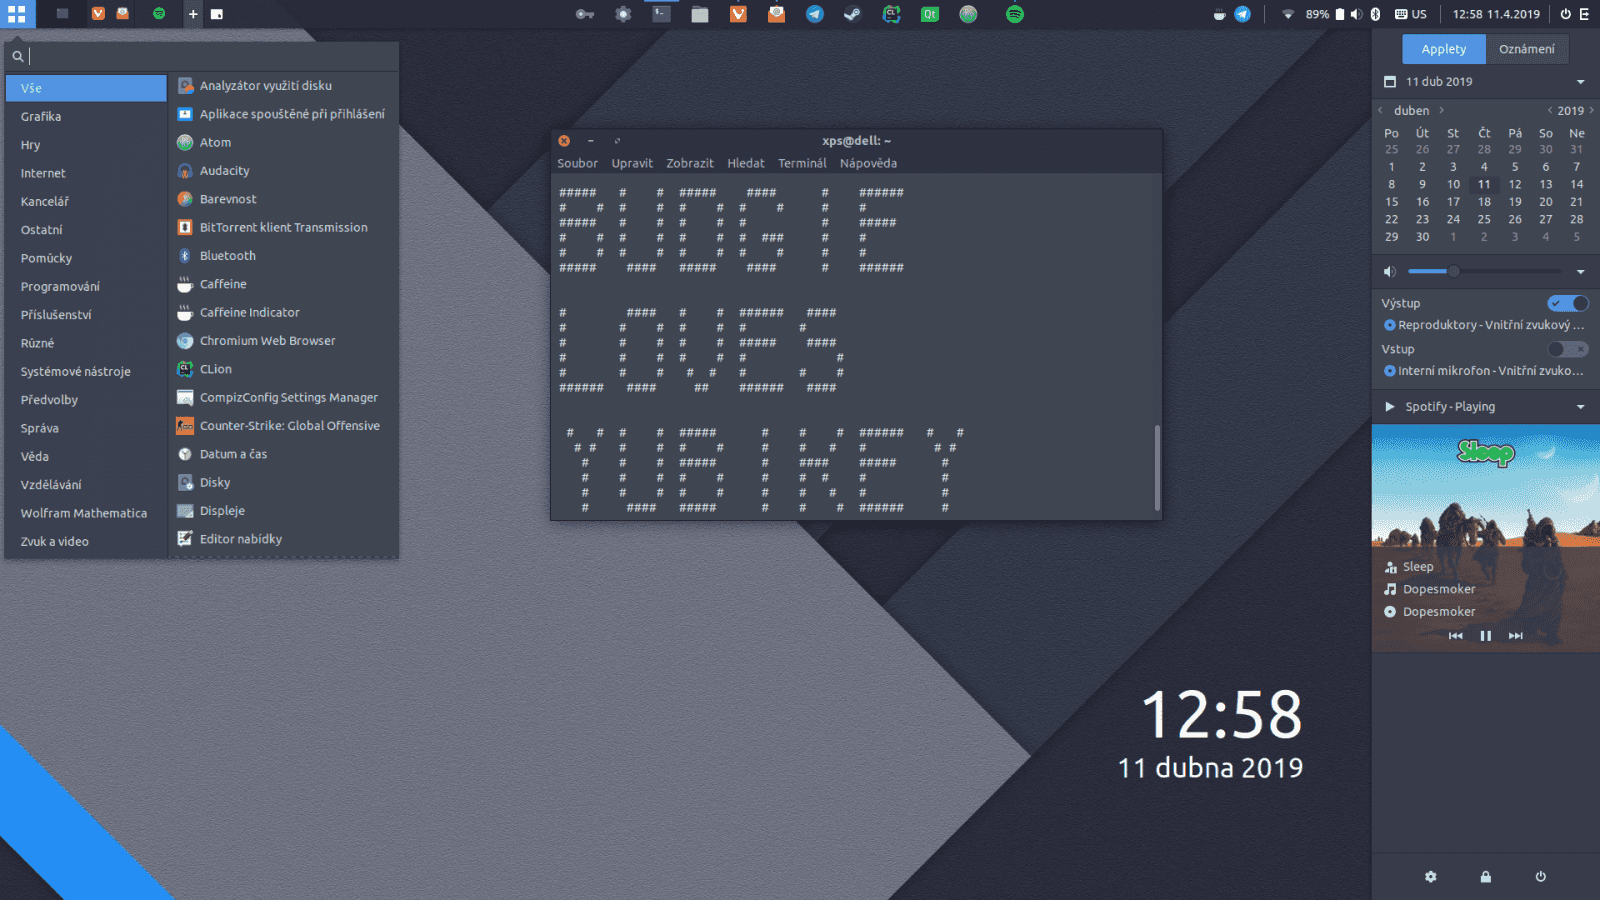Enable the Vstup input toggle
This screenshot has width=1600, height=900.
(x=1570, y=348)
